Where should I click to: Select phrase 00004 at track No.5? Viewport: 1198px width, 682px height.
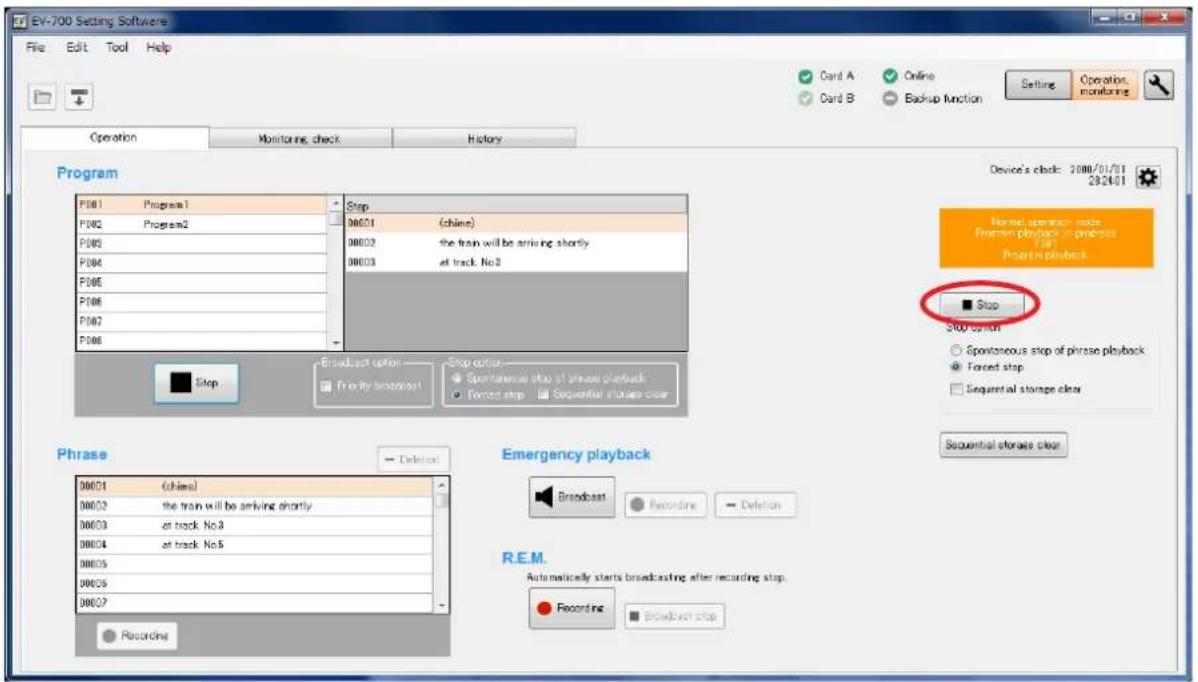pyautogui.click(x=255, y=545)
